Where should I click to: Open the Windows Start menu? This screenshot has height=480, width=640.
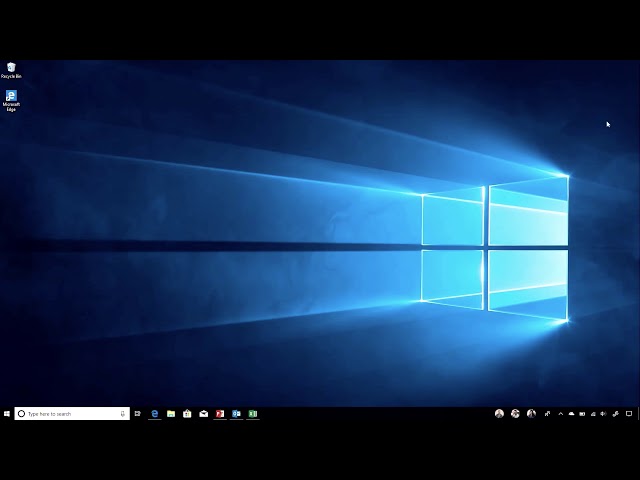click(x=7, y=413)
